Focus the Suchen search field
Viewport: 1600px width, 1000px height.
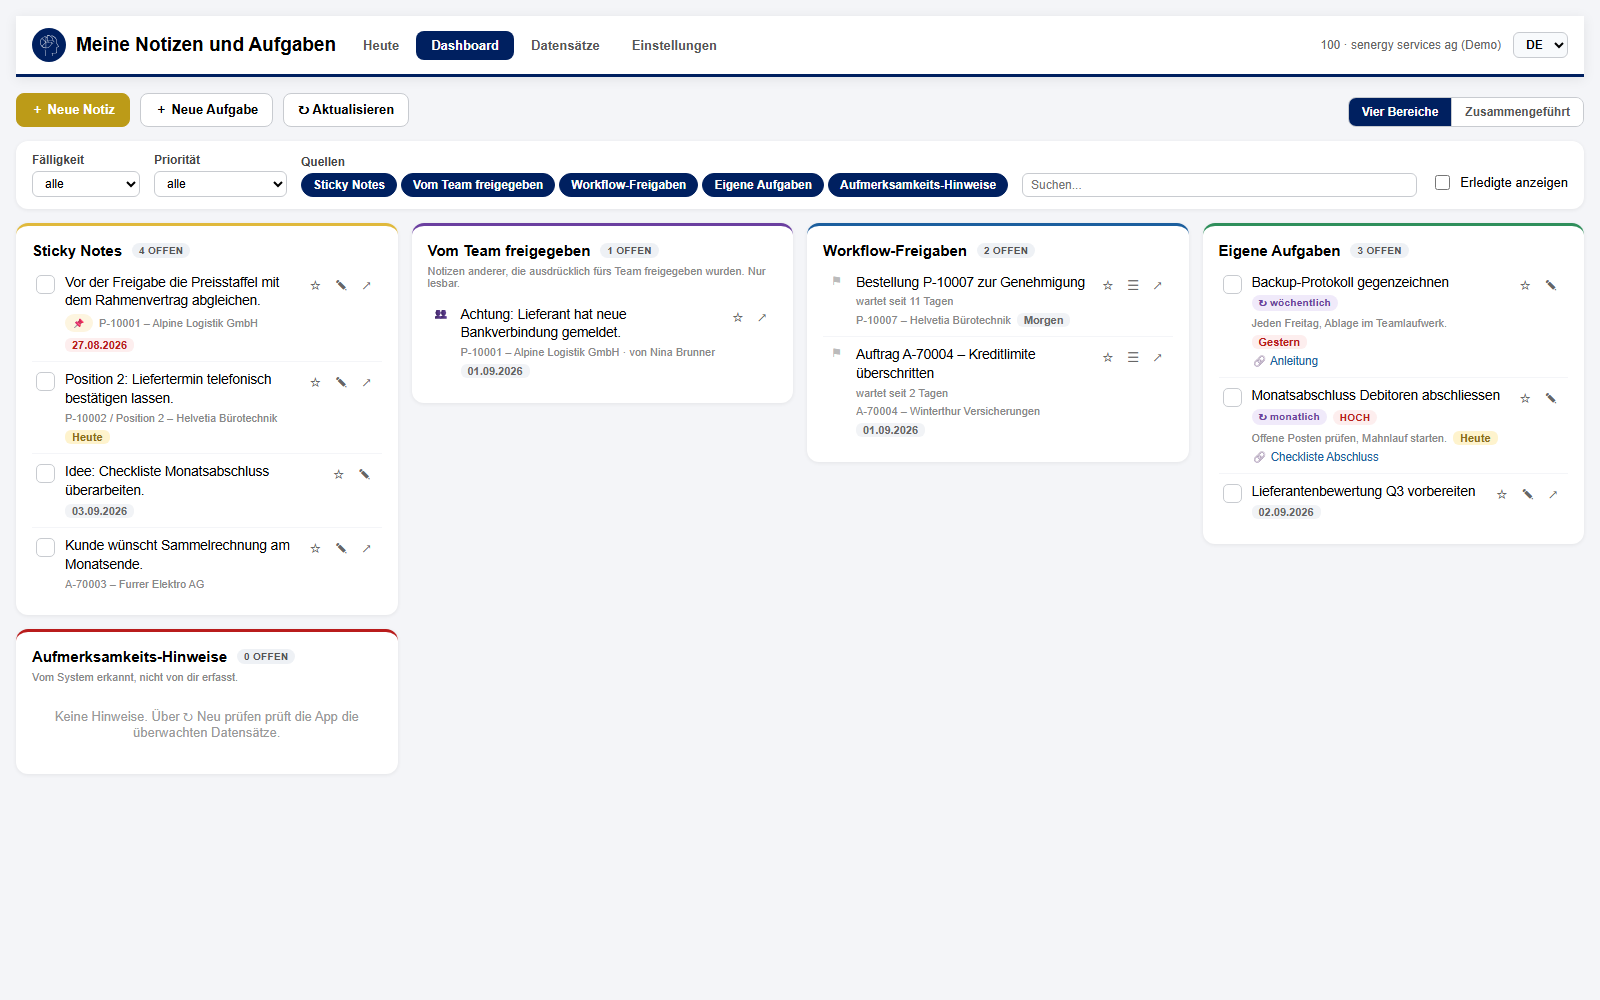[x=1219, y=185]
